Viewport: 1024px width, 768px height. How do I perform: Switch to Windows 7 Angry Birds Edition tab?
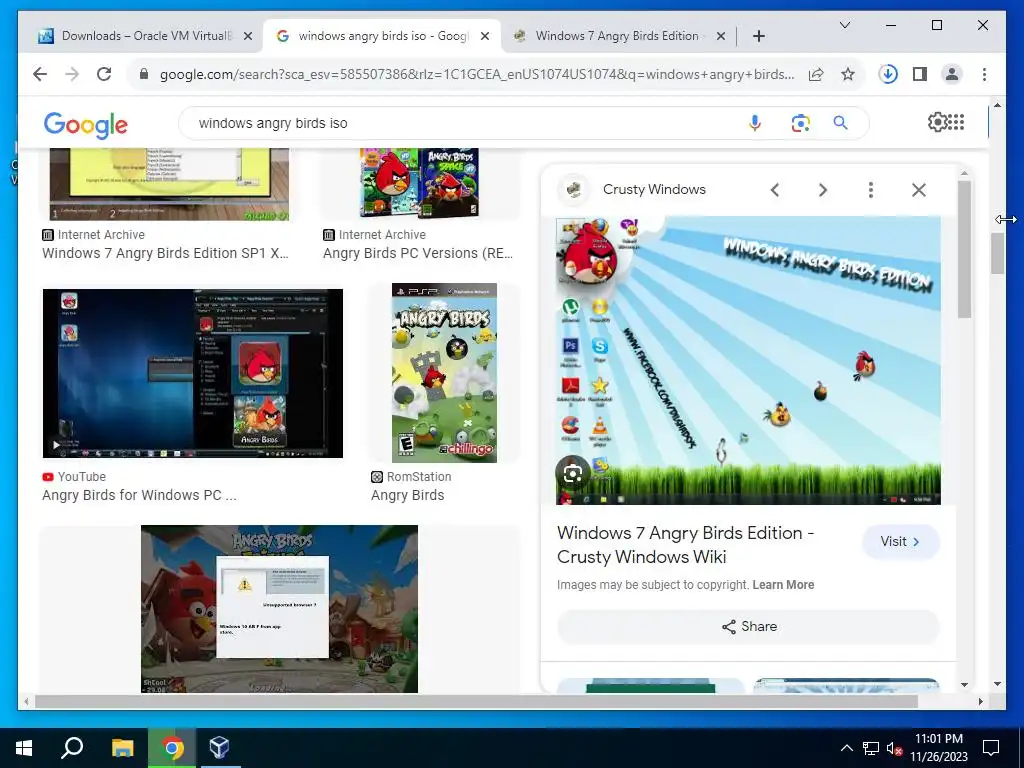618,36
